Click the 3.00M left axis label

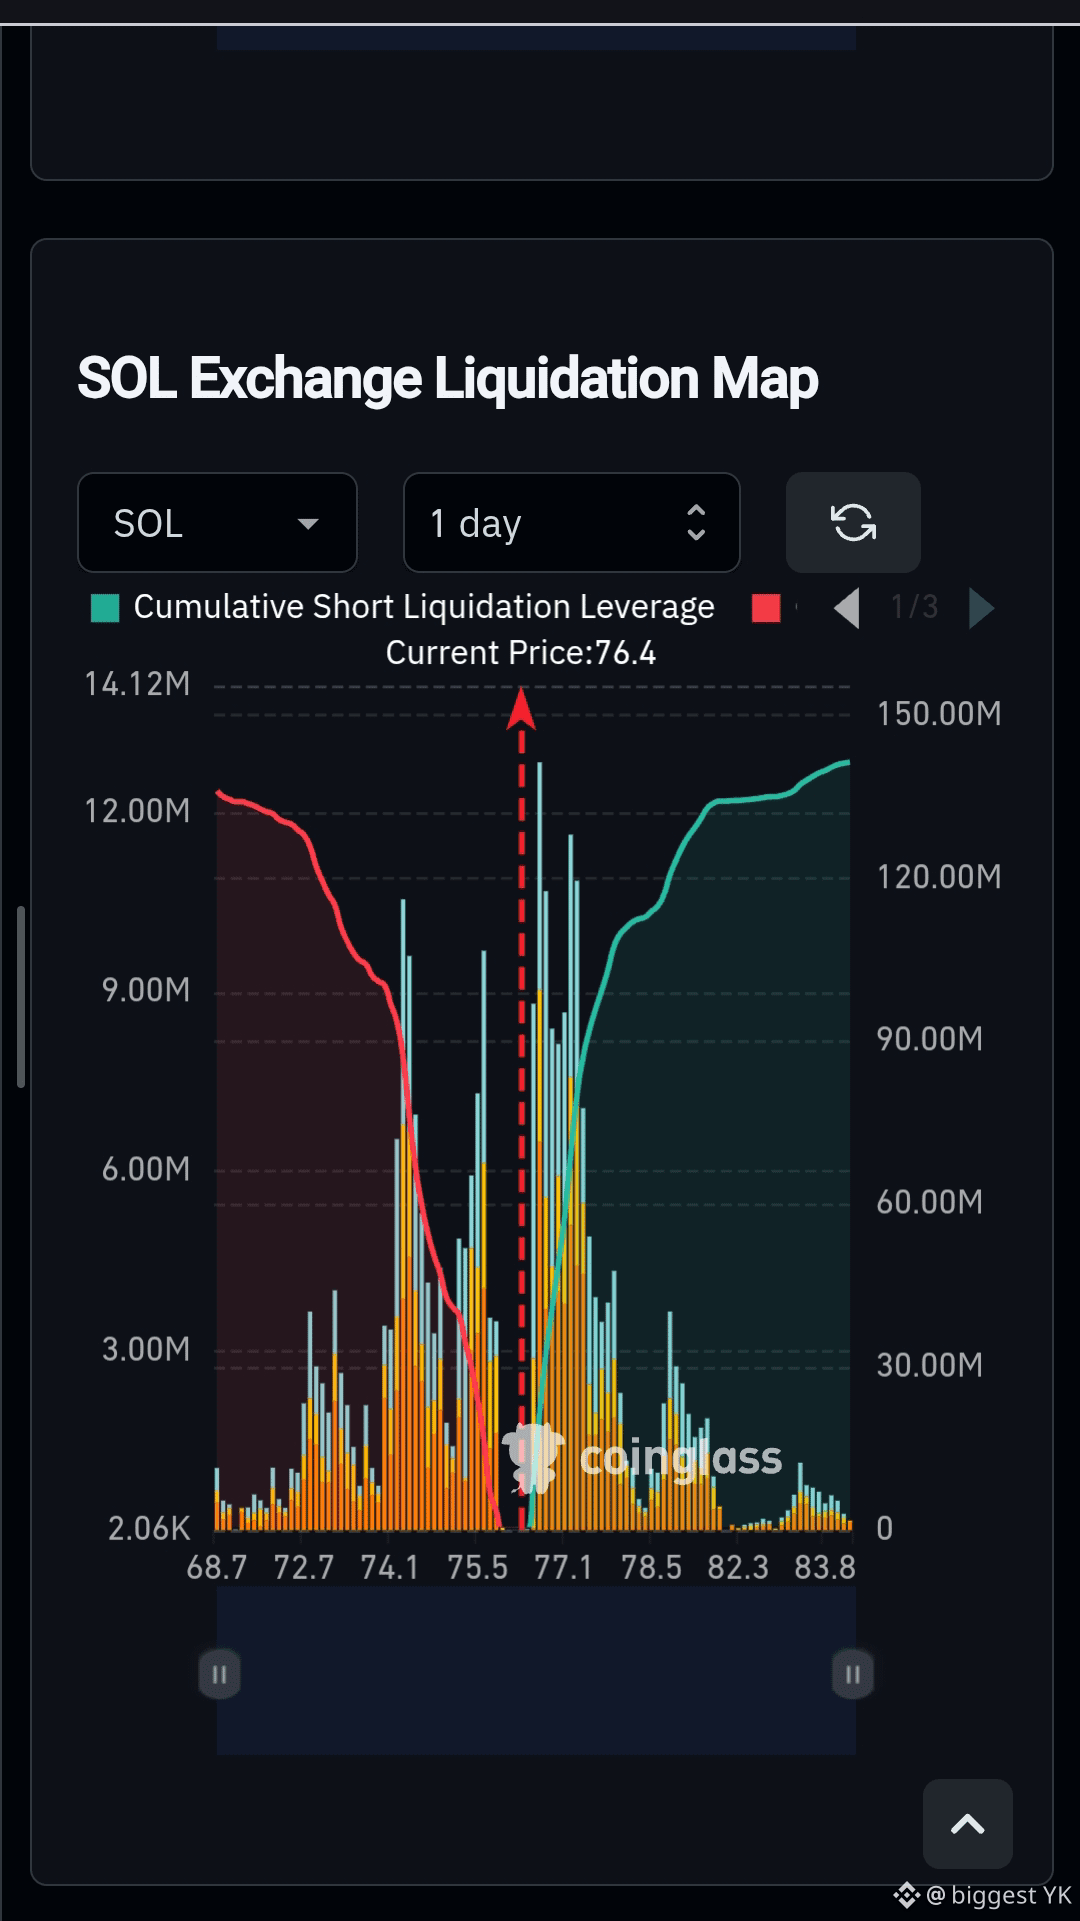point(146,1349)
